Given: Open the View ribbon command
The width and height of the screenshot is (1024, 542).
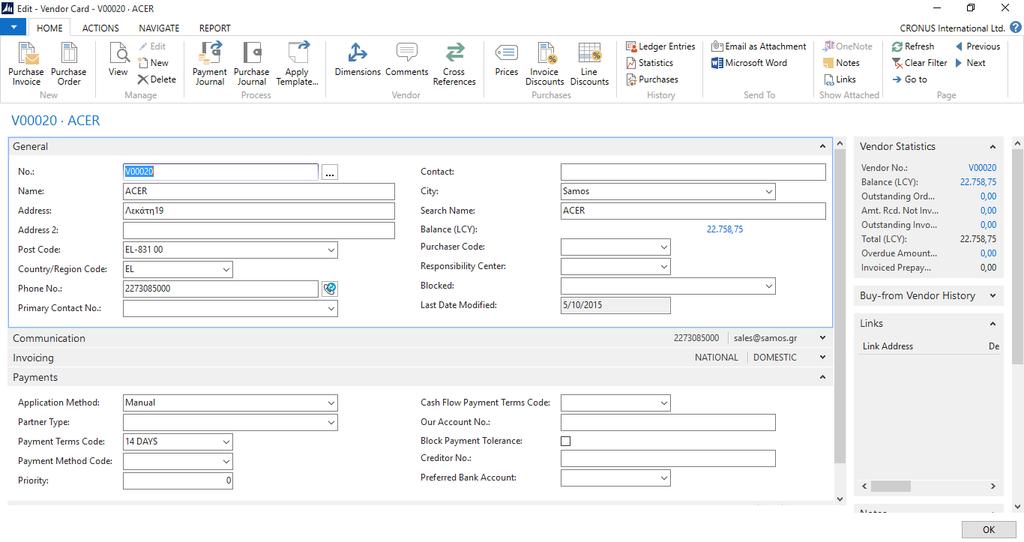Looking at the screenshot, I should pyautogui.click(x=118, y=60).
